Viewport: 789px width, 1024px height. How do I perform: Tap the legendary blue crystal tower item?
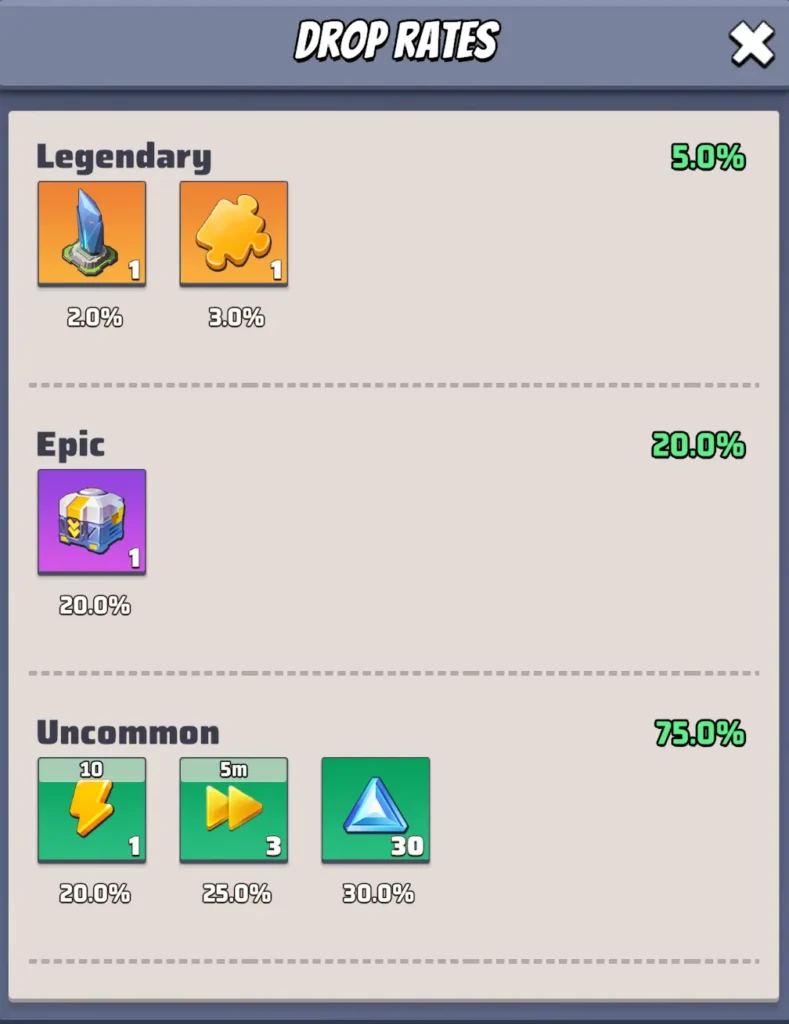pos(91,233)
